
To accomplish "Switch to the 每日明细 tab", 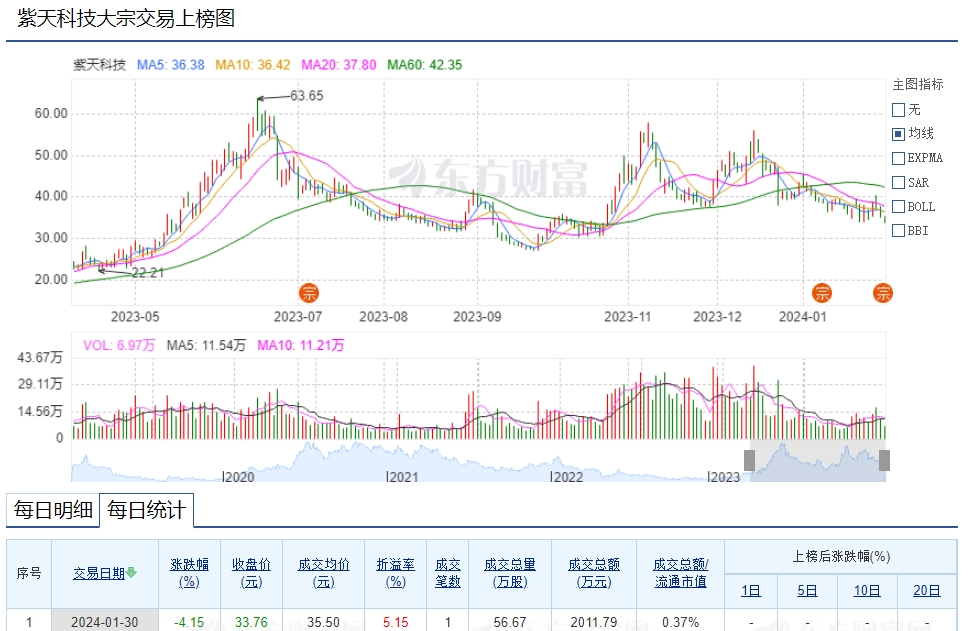I will [52, 511].
